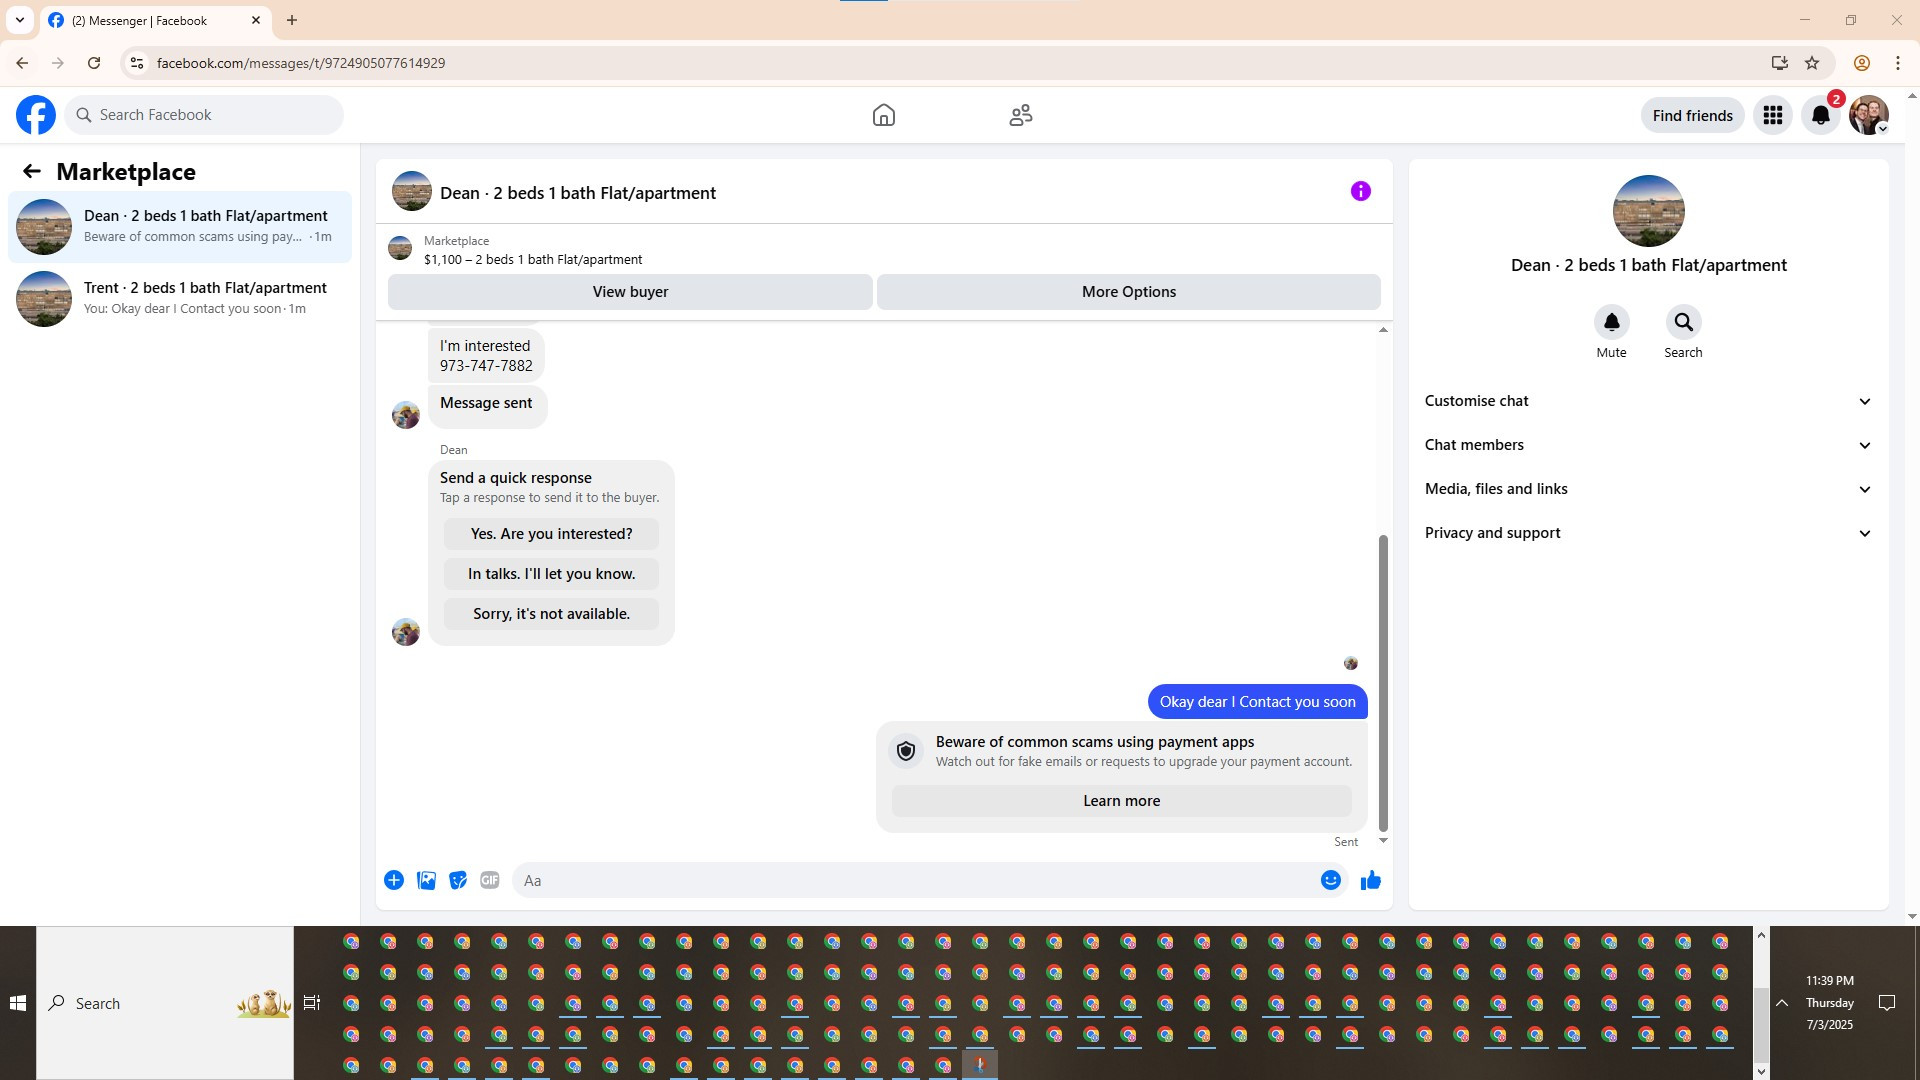Open the GIF picker icon
Image resolution: width=1920 pixels, height=1080 pixels.
click(x=489, y=880)
